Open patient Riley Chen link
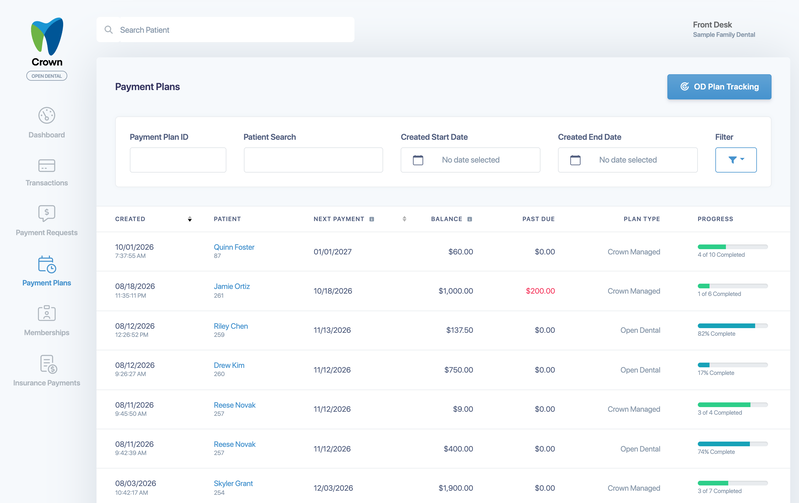Image resolution: width=799 pixels, height=503 pixels. point(231,326)
